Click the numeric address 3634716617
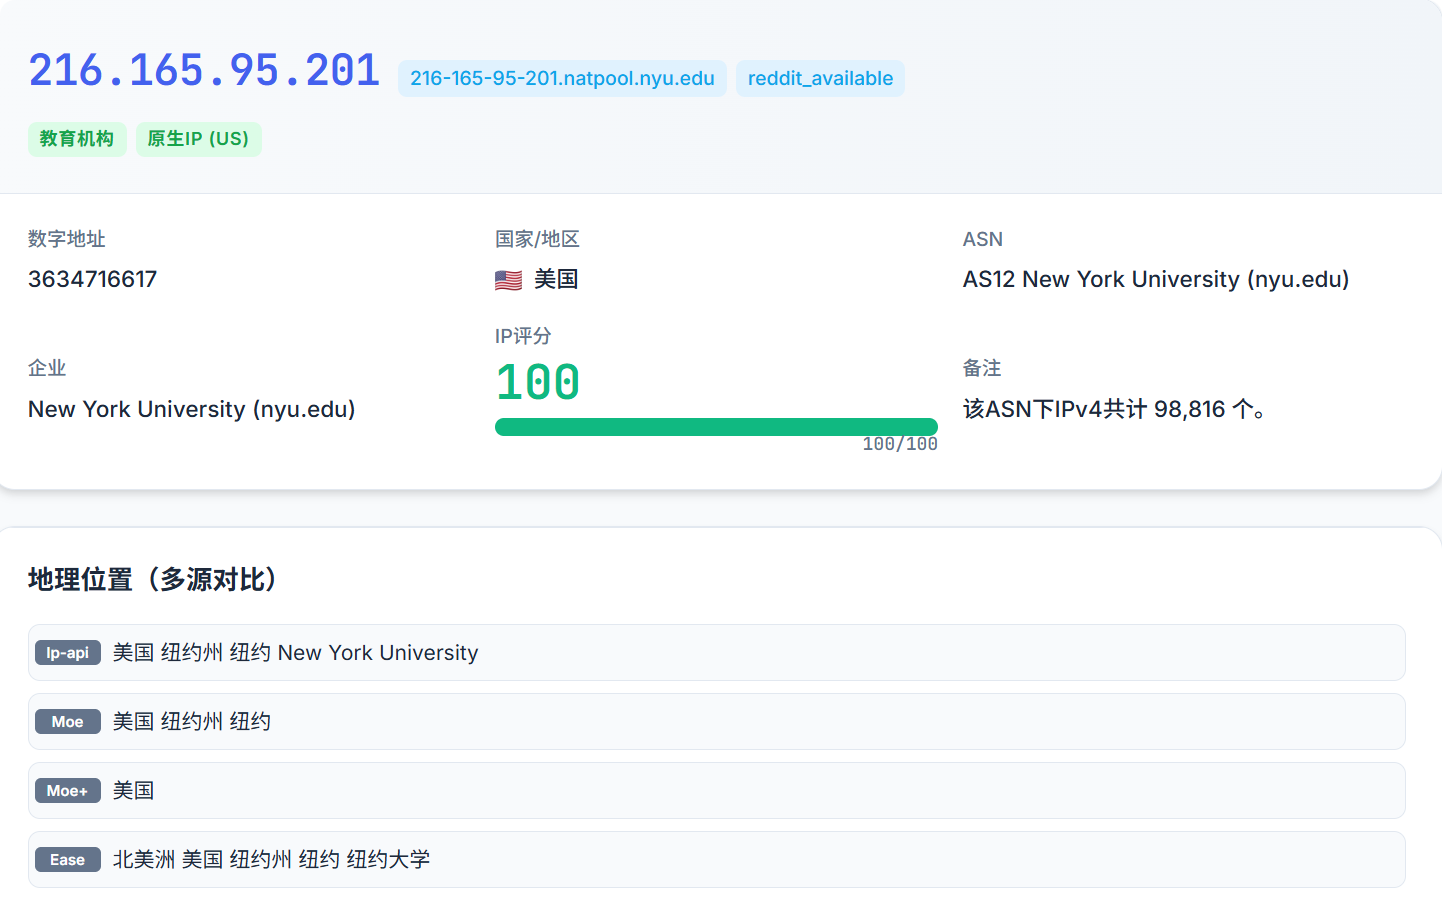The height and width of the screenshot is (897, 1442). [x=93, y=279]
